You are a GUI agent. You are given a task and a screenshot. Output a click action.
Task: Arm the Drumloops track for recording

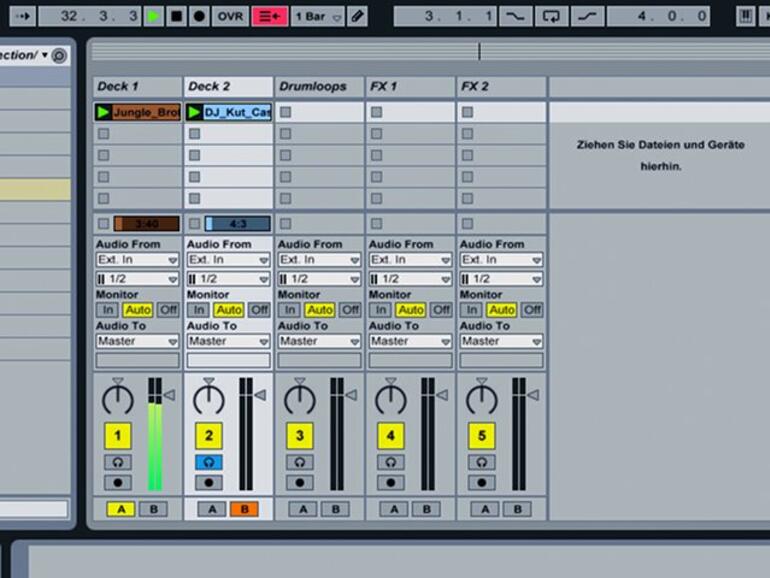[300, 482]
